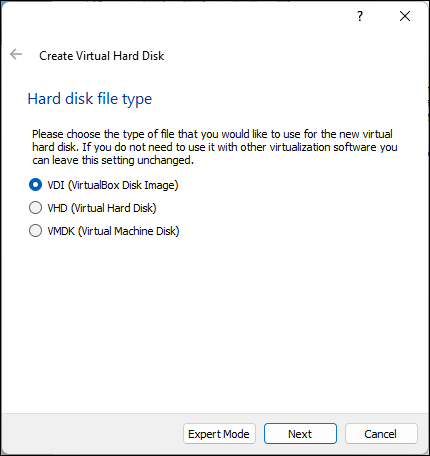Image resolution: width=430 pixels, height=456 pixels.
Task: Cancel the hard disk creation wizard
Action: tap(381, 434)
